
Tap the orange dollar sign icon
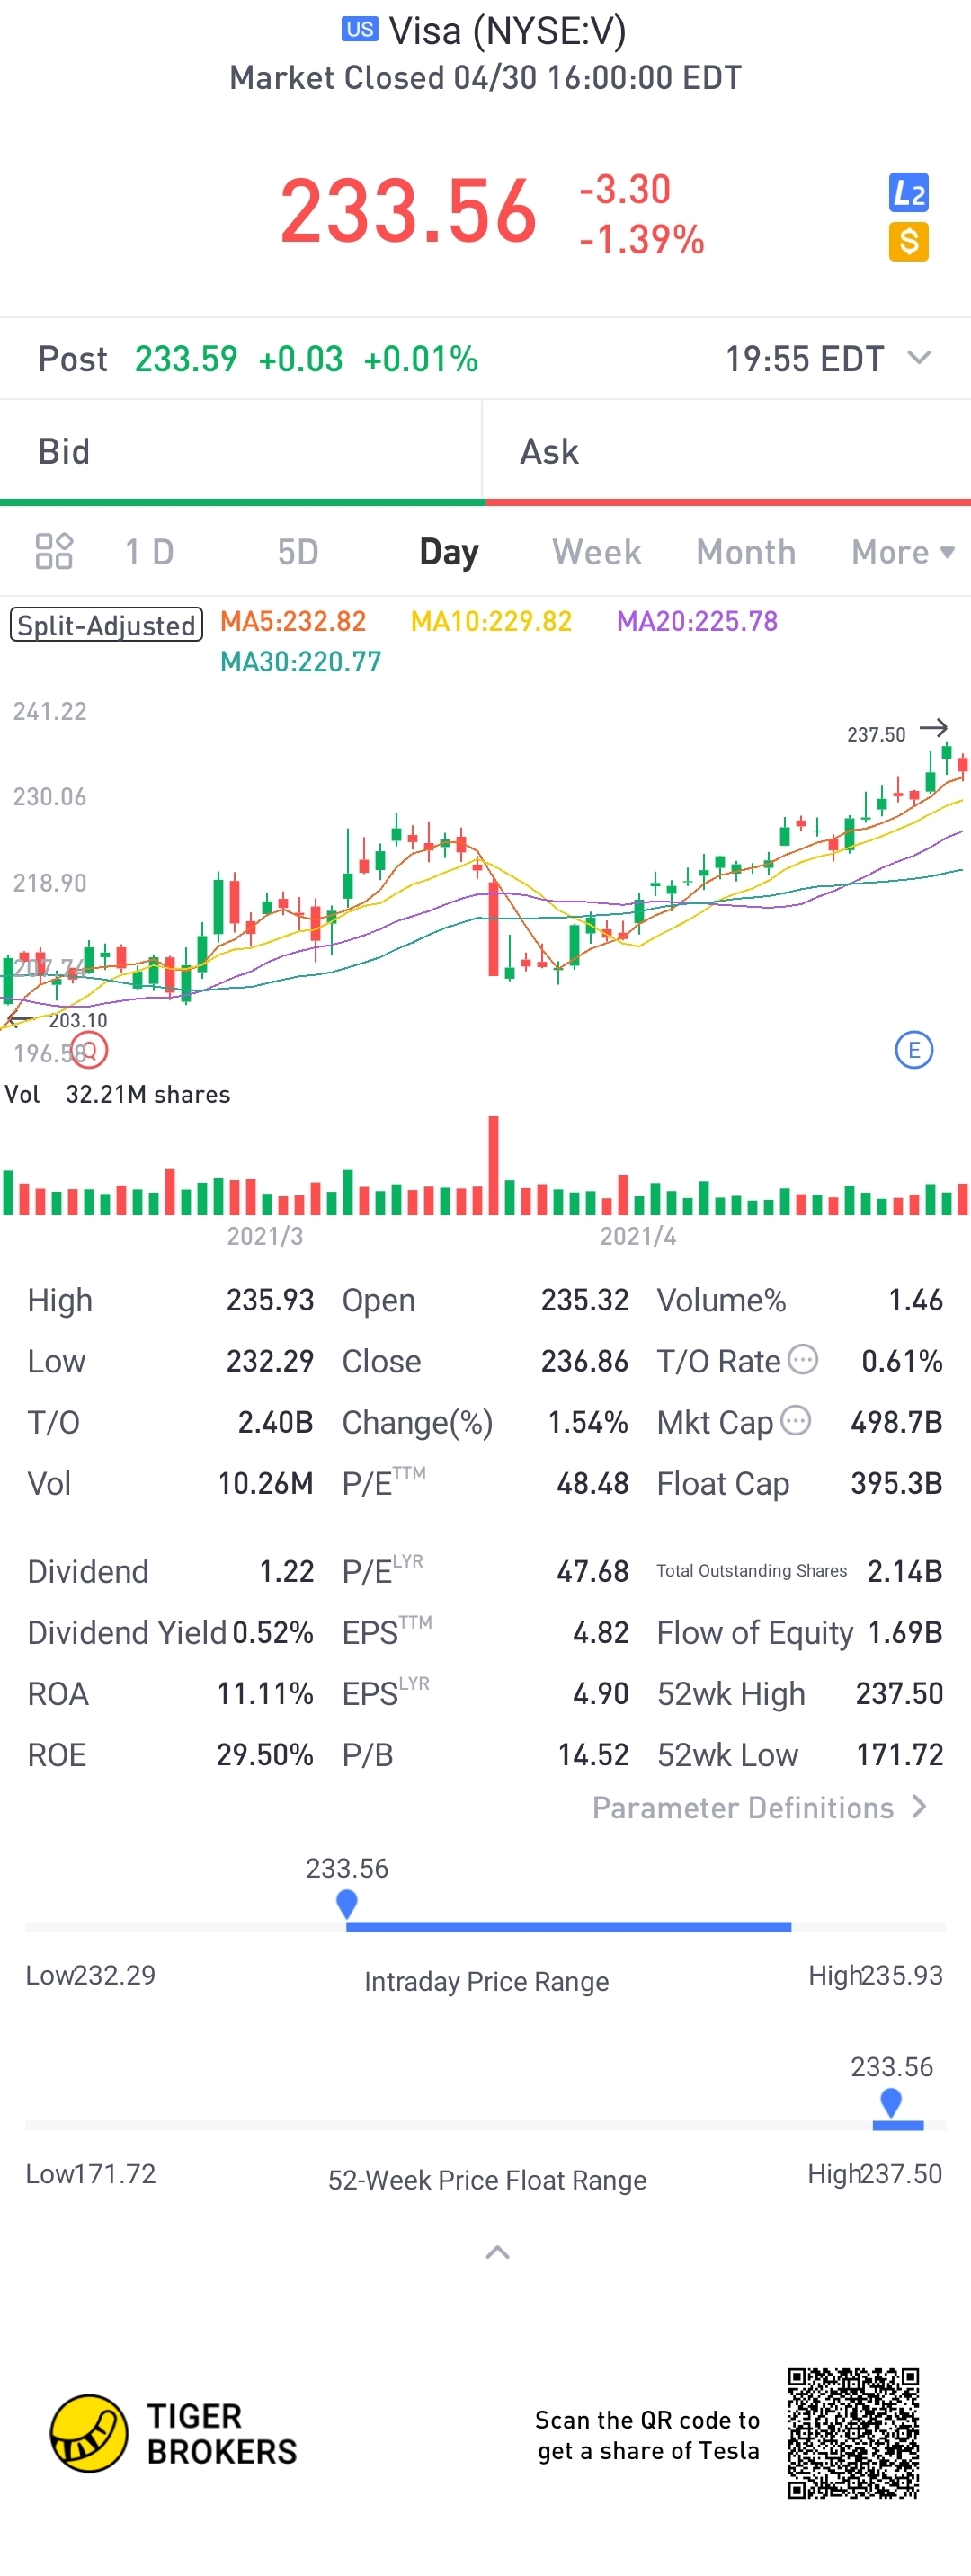[908, 241]
